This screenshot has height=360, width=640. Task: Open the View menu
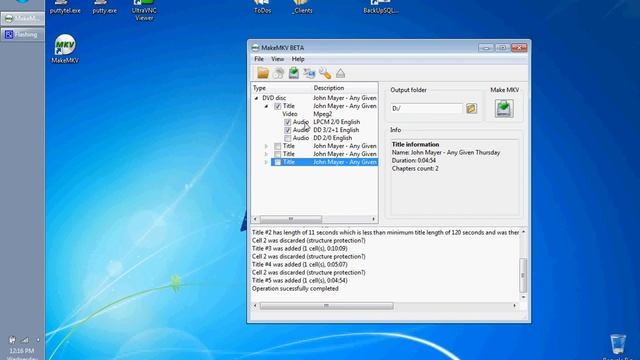click(x=278, y=59)
